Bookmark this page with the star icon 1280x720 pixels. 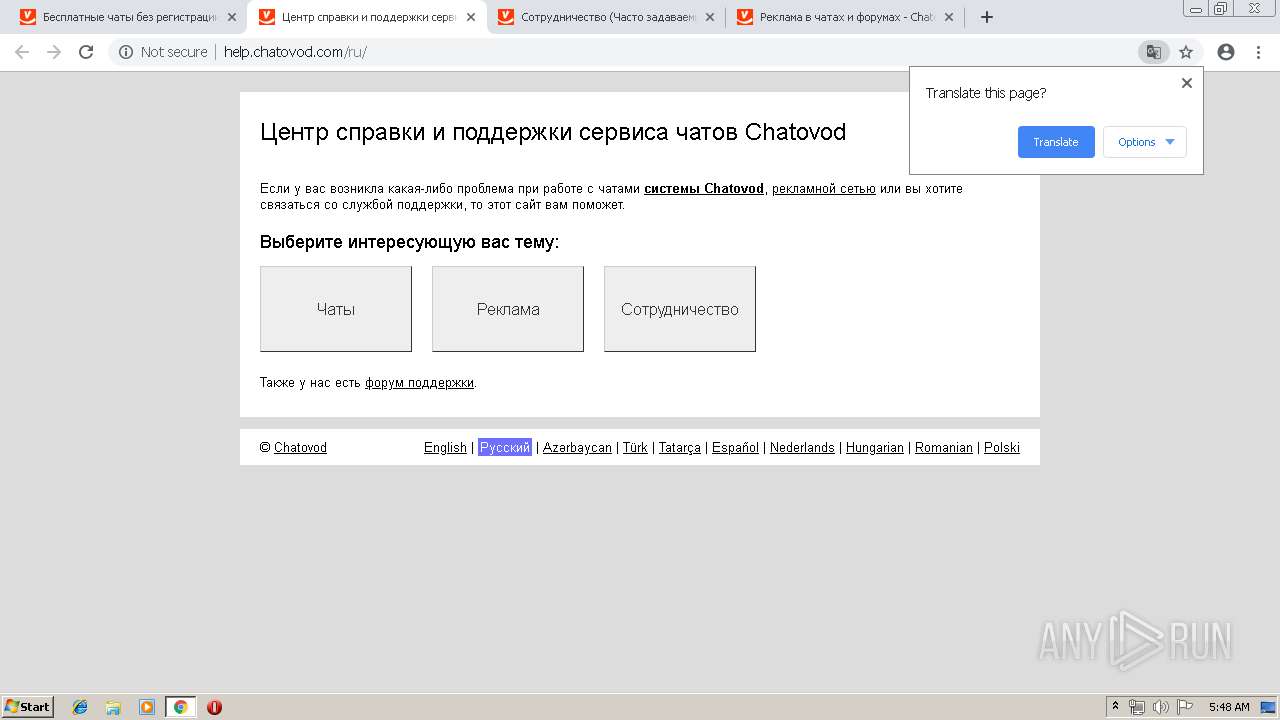point(1186,52)
